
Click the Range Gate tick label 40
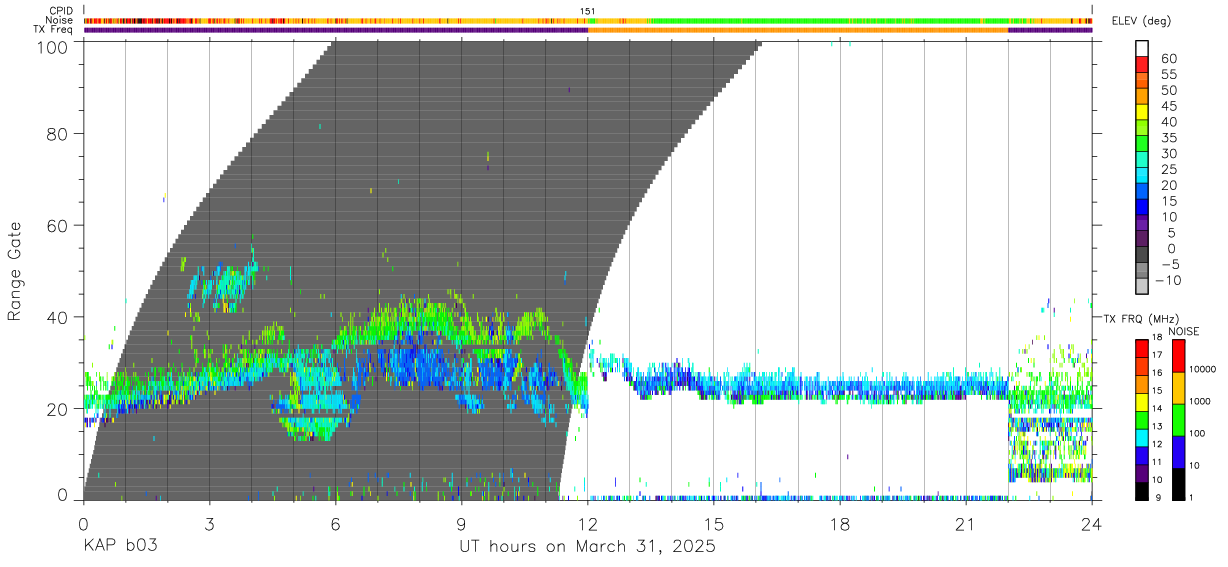point(56,317)
